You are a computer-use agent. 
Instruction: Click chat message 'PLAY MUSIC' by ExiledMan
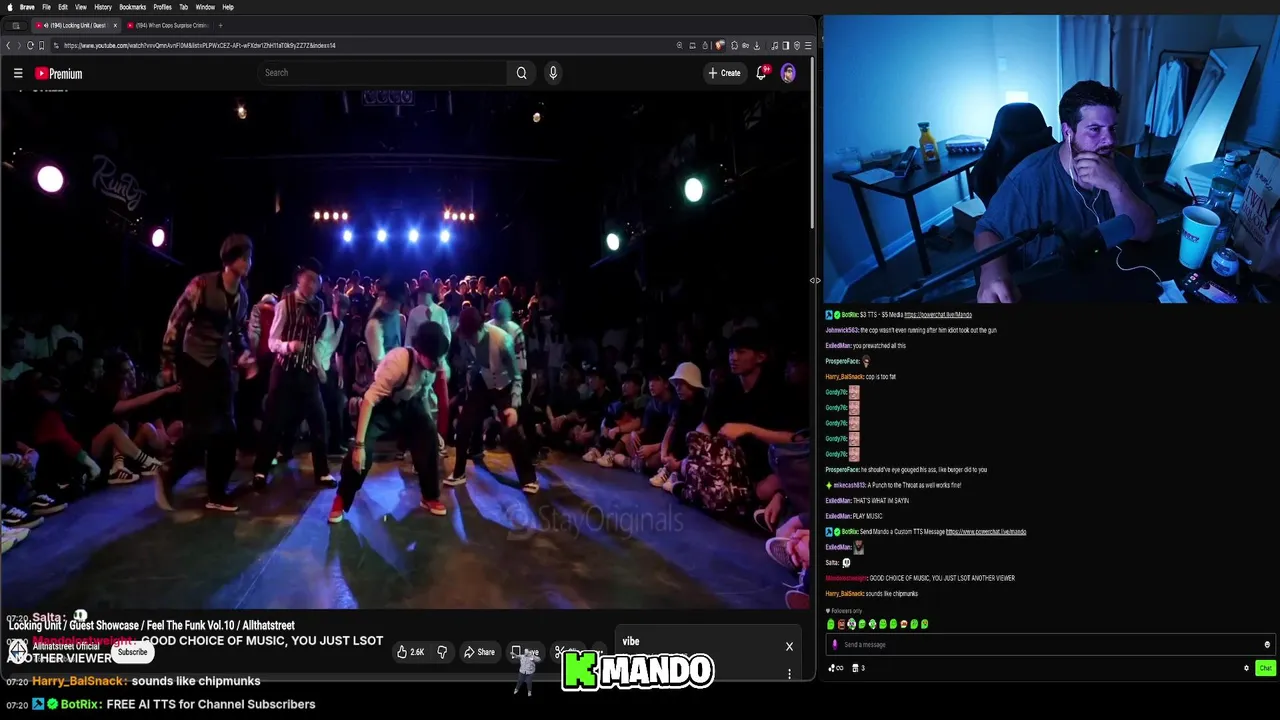pos(867,516)
